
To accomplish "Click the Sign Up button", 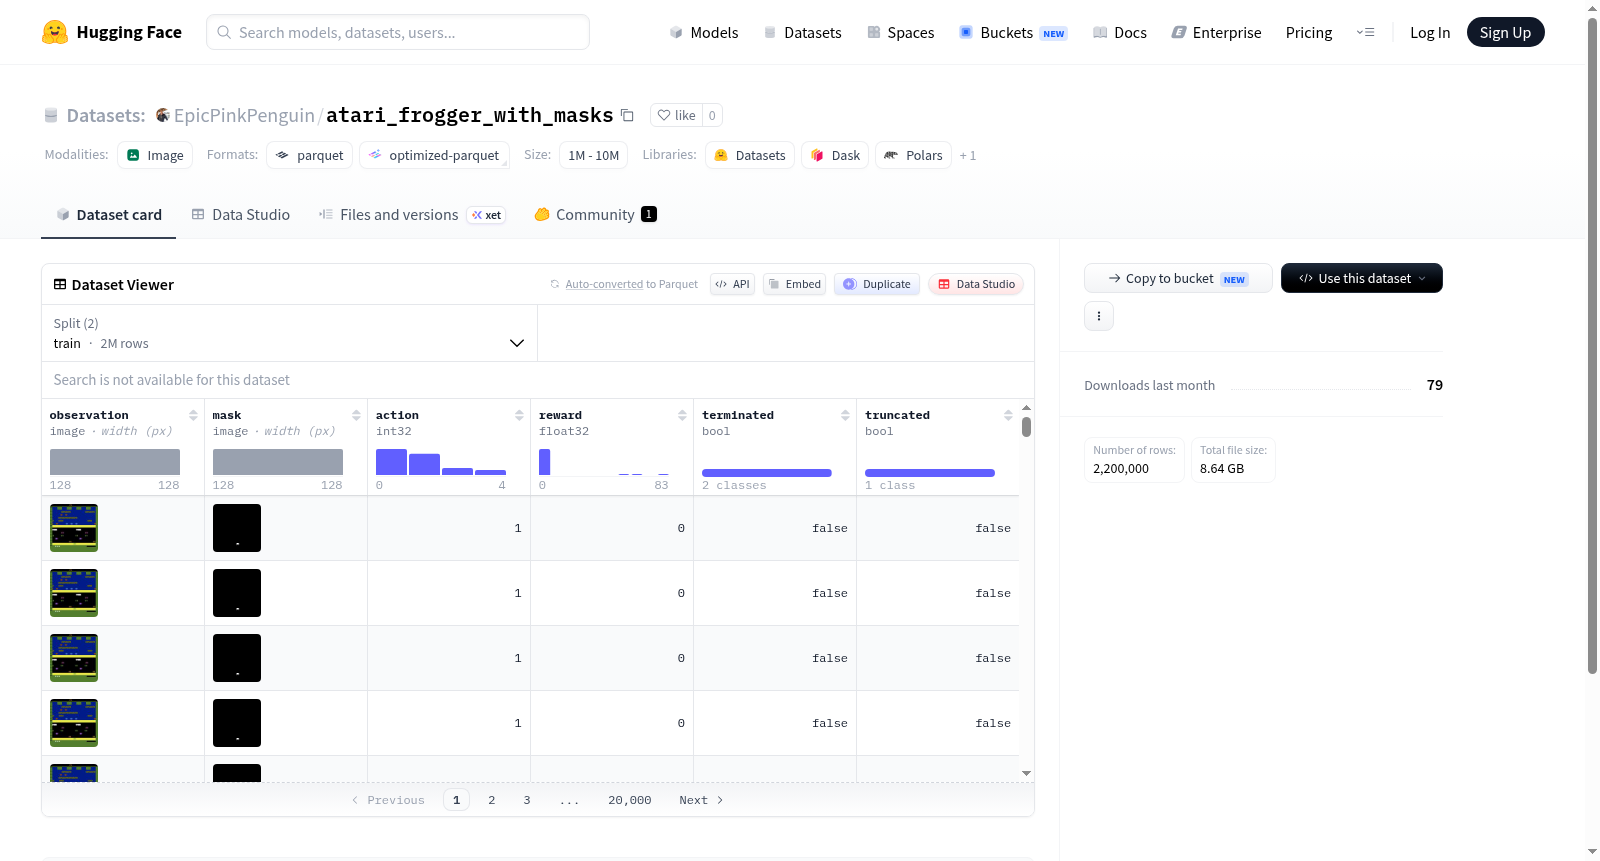I will (1506, 32).
